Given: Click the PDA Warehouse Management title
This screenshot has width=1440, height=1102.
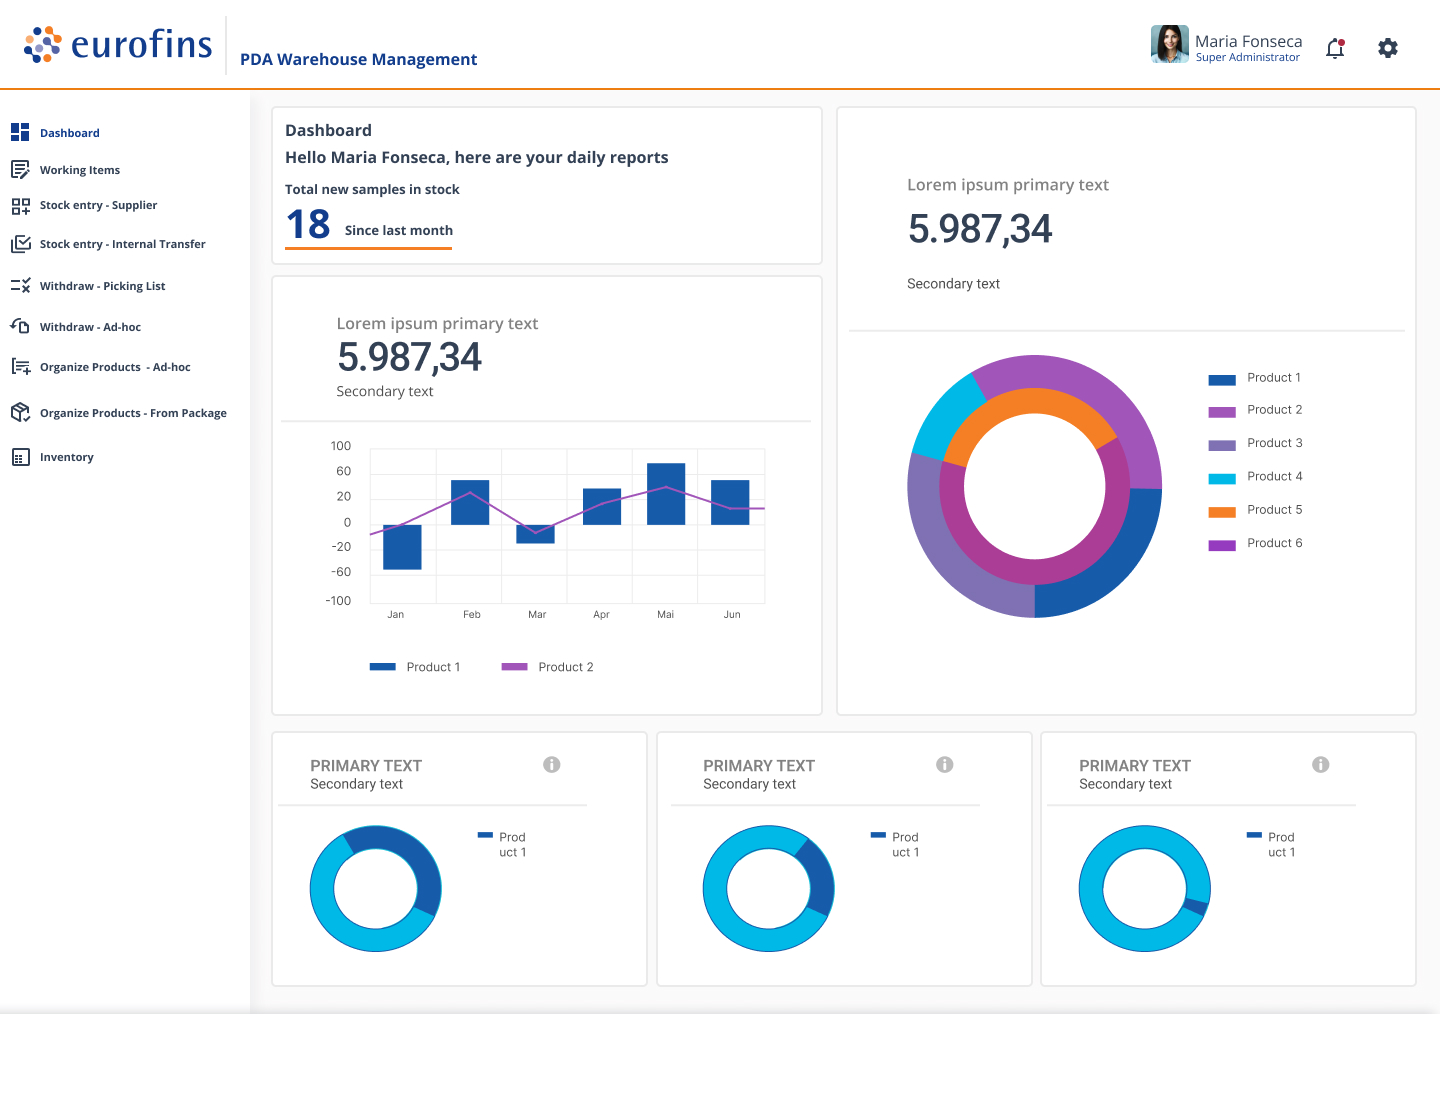Looking at the screenshot, I should 358,59.
